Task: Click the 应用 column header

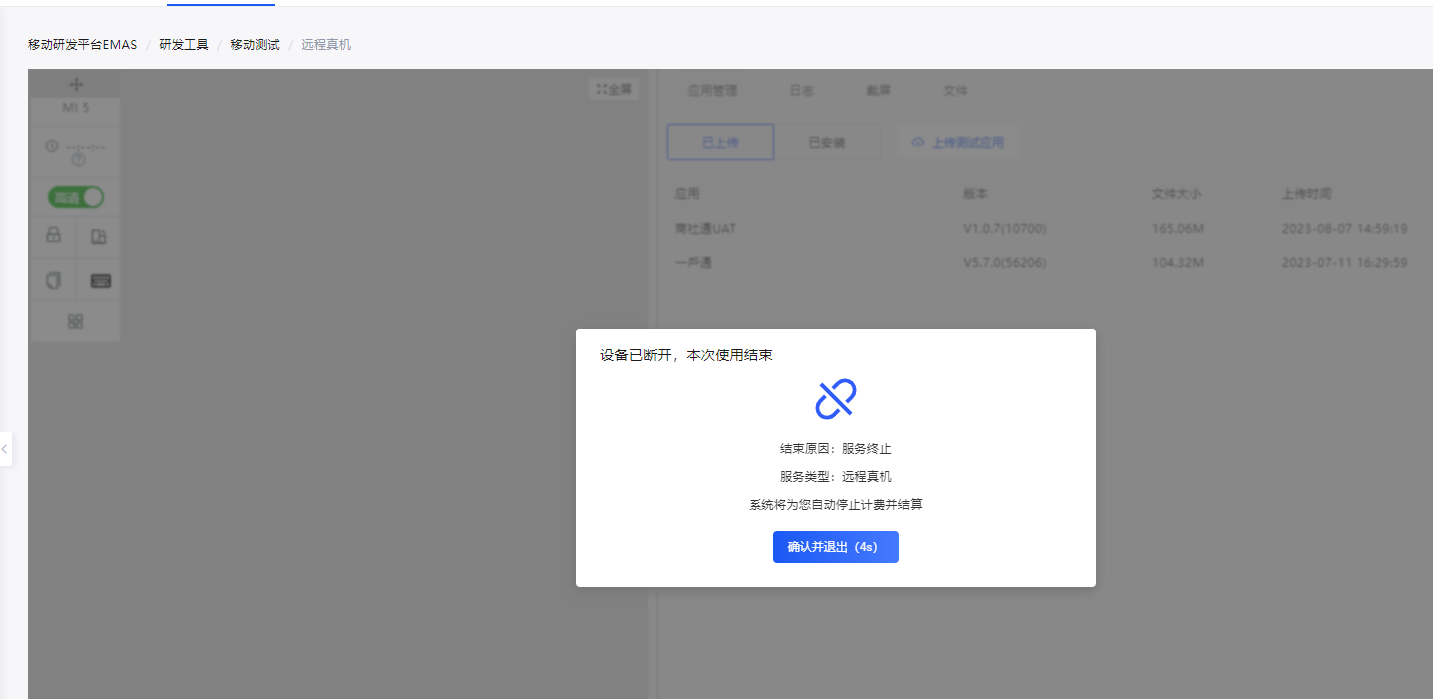Action: 687,194
